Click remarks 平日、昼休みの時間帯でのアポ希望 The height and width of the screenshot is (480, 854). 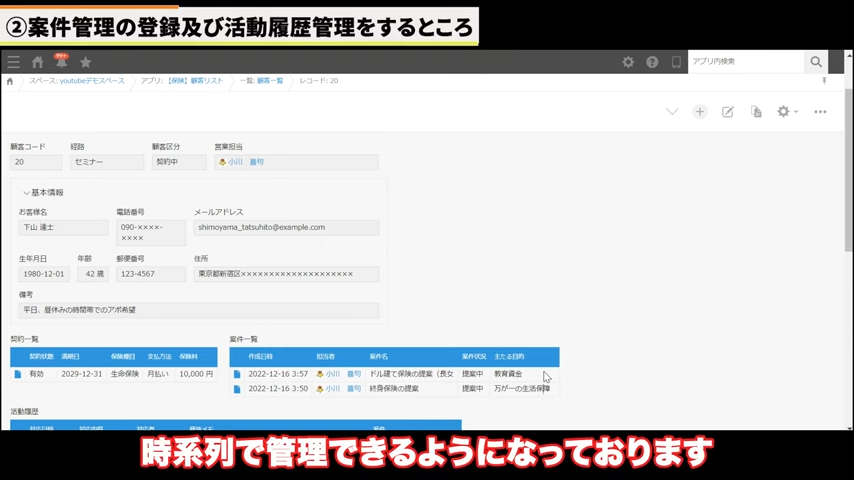pos(199,311)
